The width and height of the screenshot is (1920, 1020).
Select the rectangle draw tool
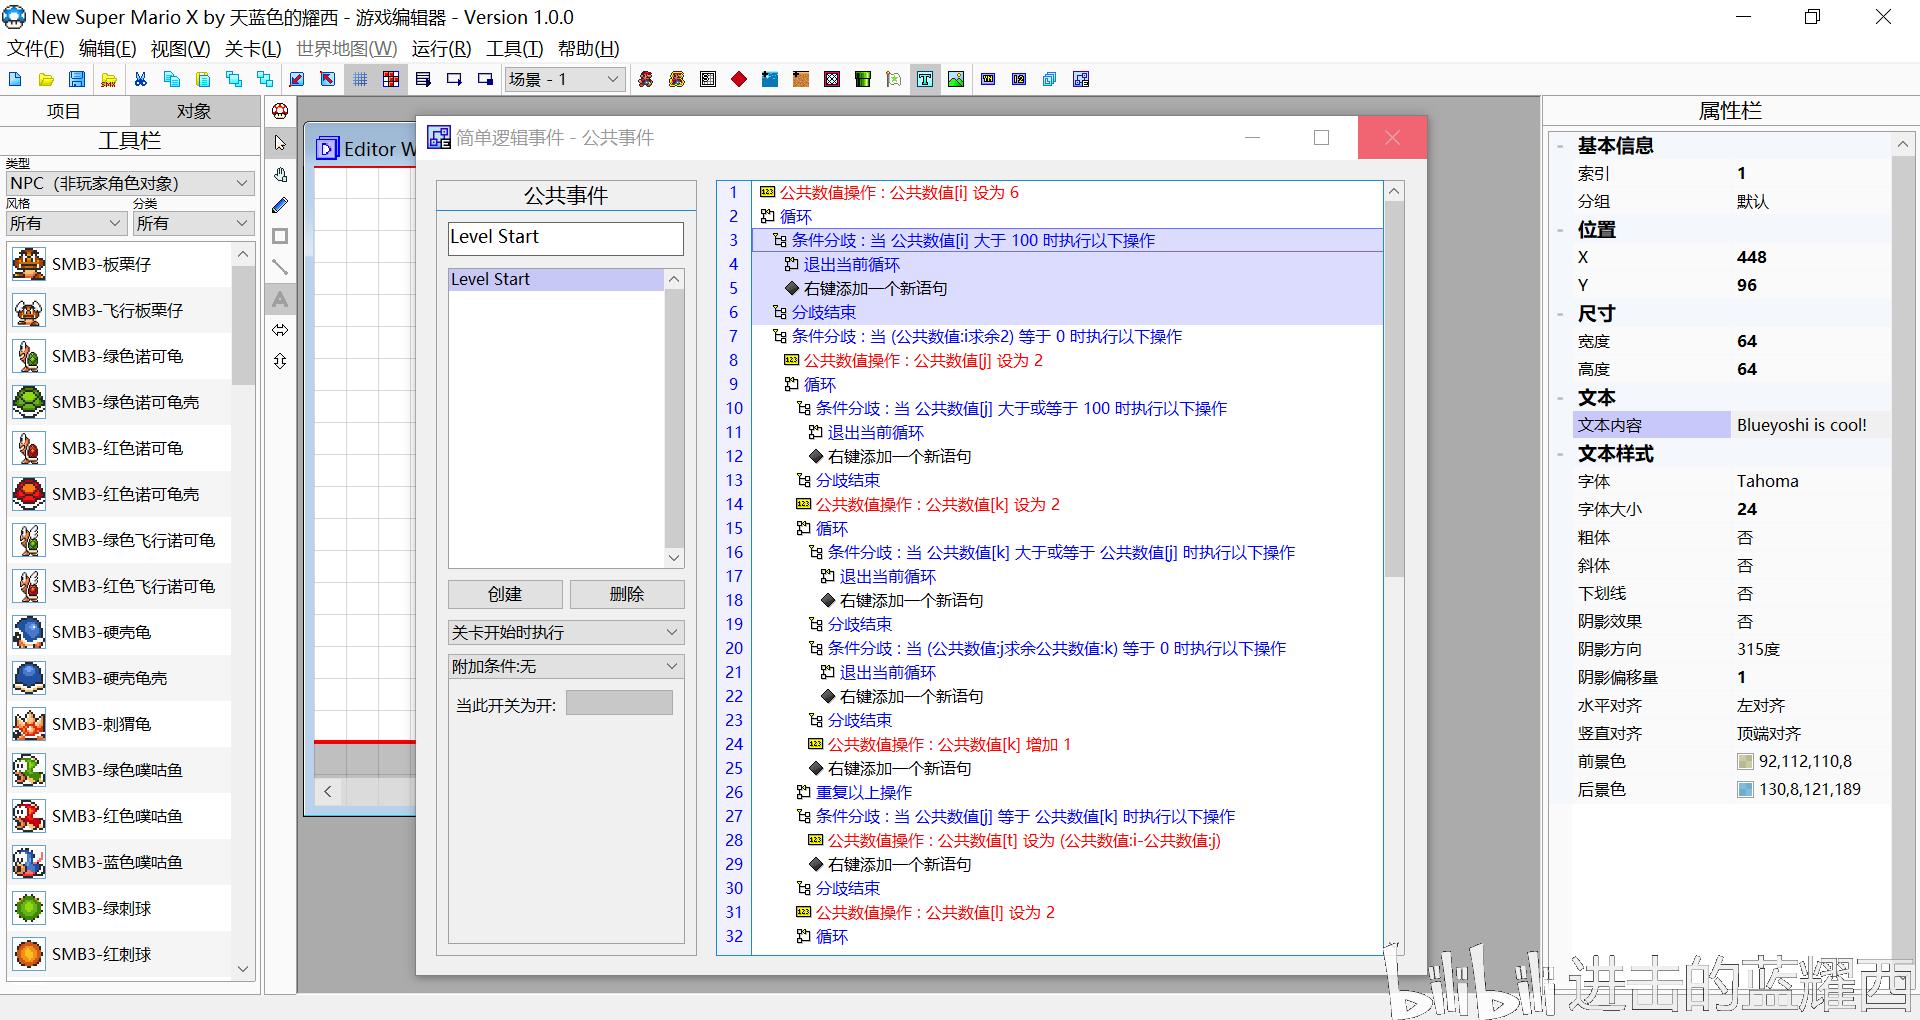[x=280, y=236]
